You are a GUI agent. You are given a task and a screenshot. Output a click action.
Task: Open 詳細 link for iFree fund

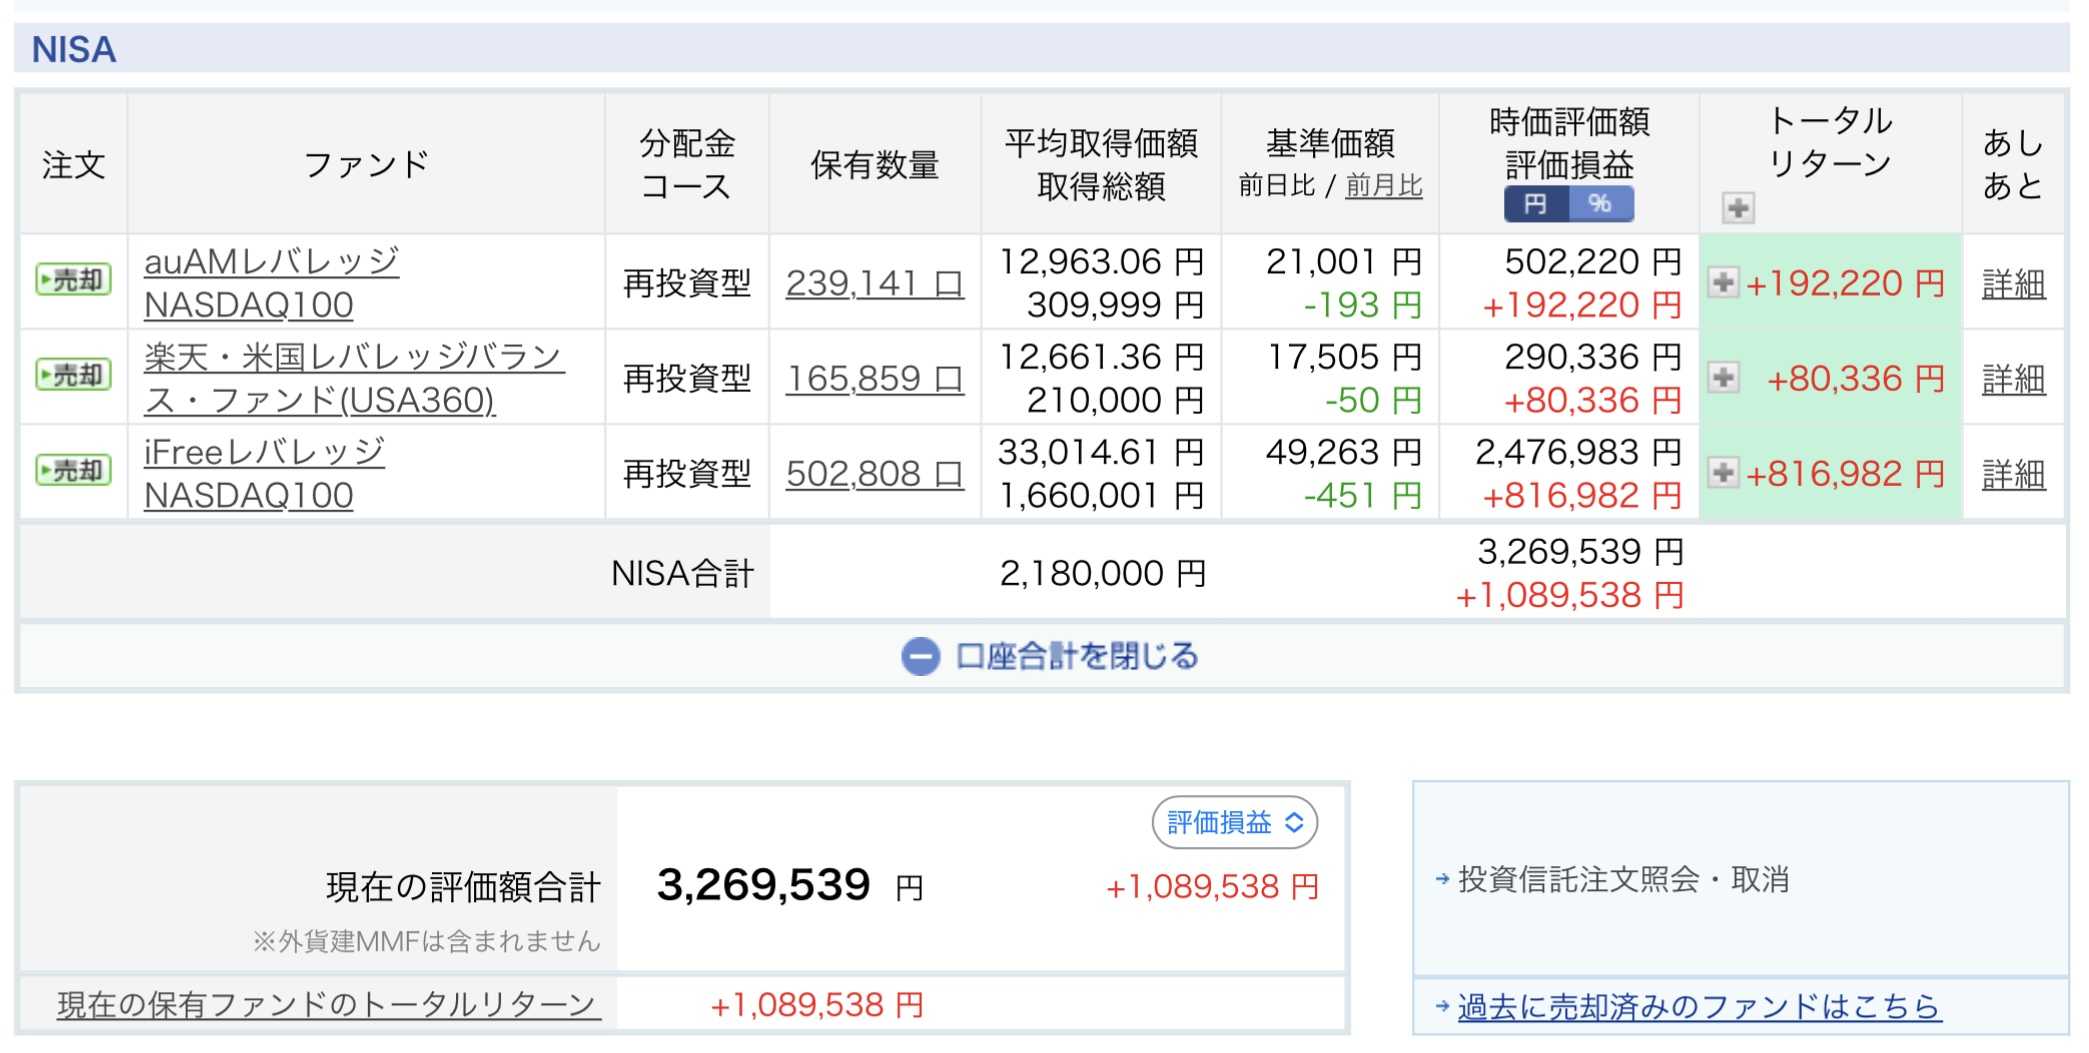(x=2013, y=474)
